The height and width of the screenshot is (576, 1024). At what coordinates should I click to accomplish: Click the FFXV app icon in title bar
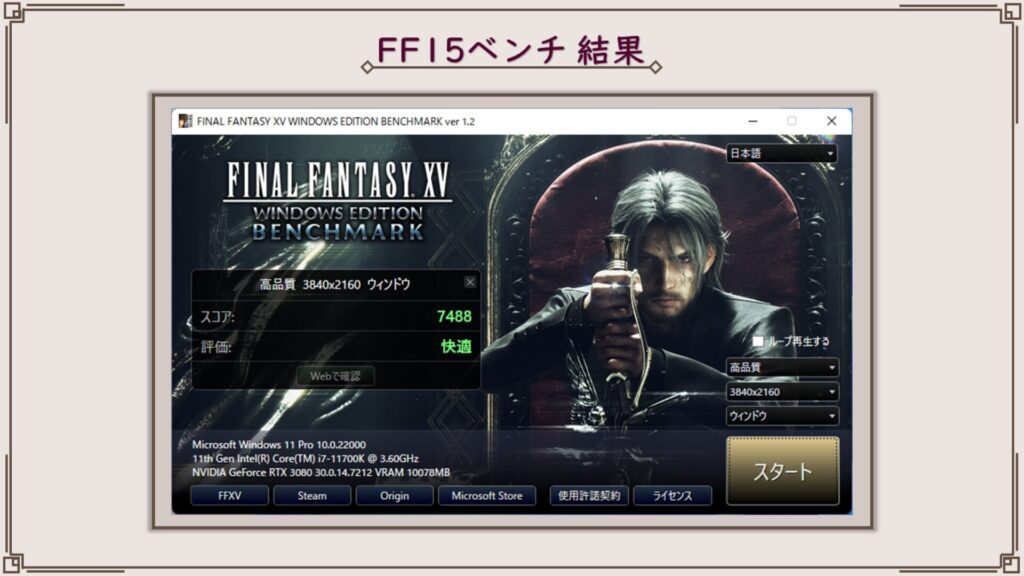(185, 121)
